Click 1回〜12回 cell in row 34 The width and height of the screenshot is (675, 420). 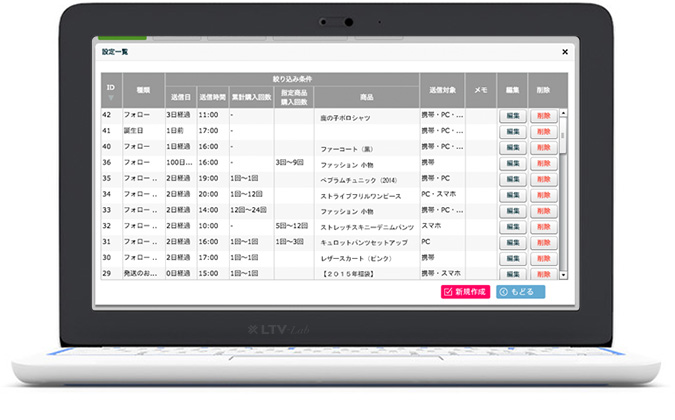[251, 194]
